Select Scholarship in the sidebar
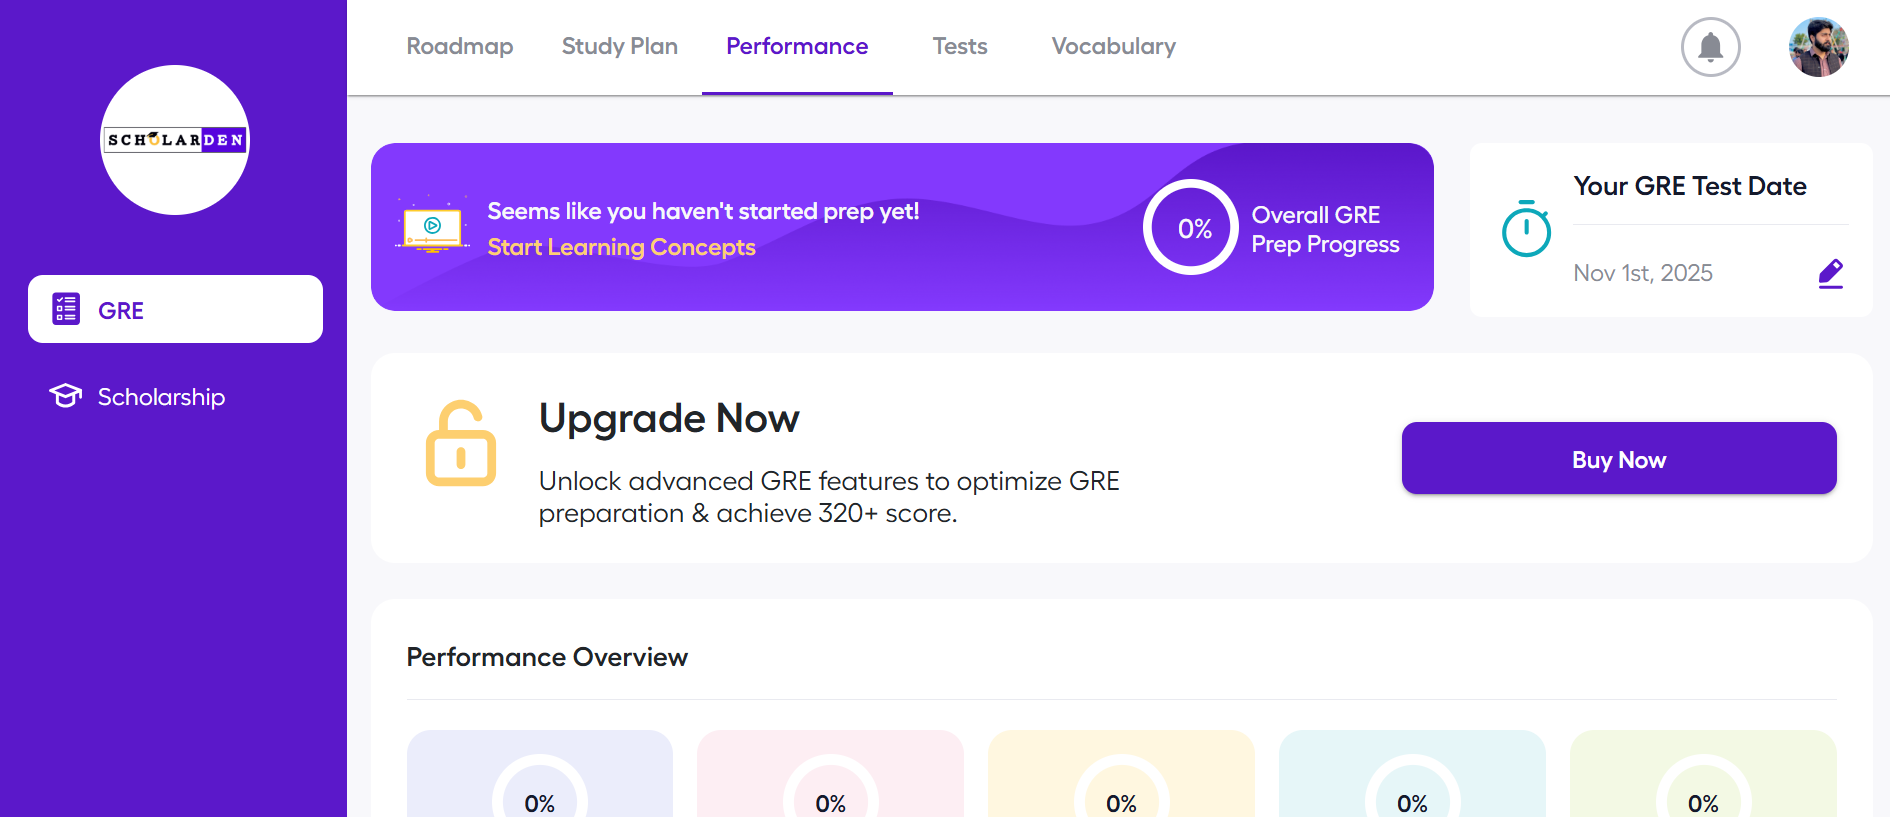The width and height of the screenshot is (1890, 817). tap(160, 396)
